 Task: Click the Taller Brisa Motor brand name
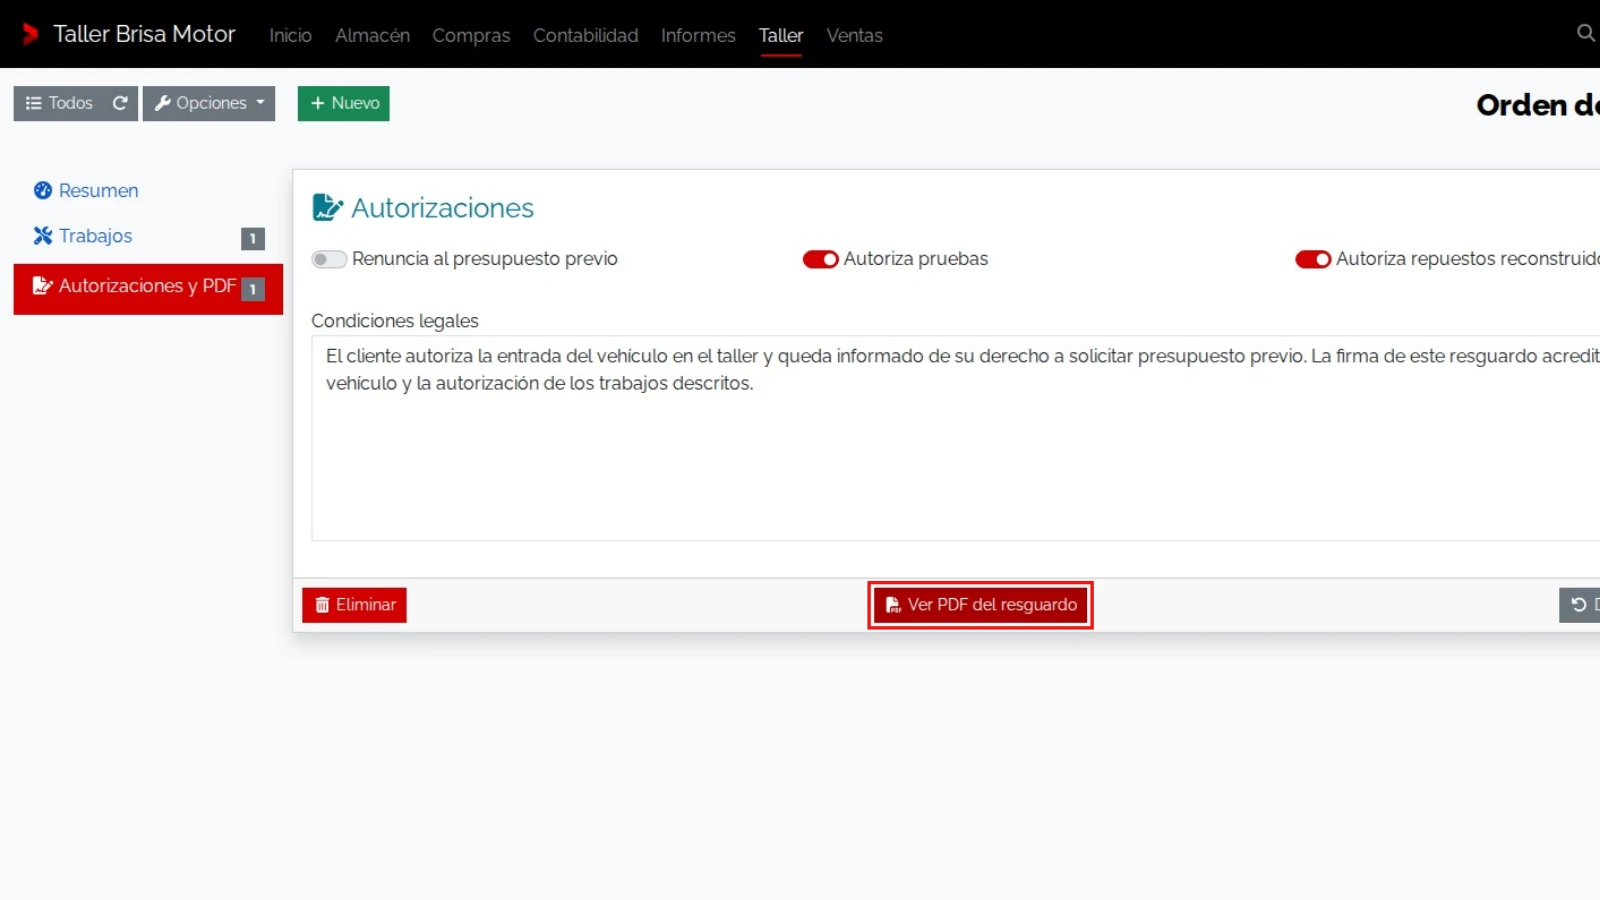144,34
